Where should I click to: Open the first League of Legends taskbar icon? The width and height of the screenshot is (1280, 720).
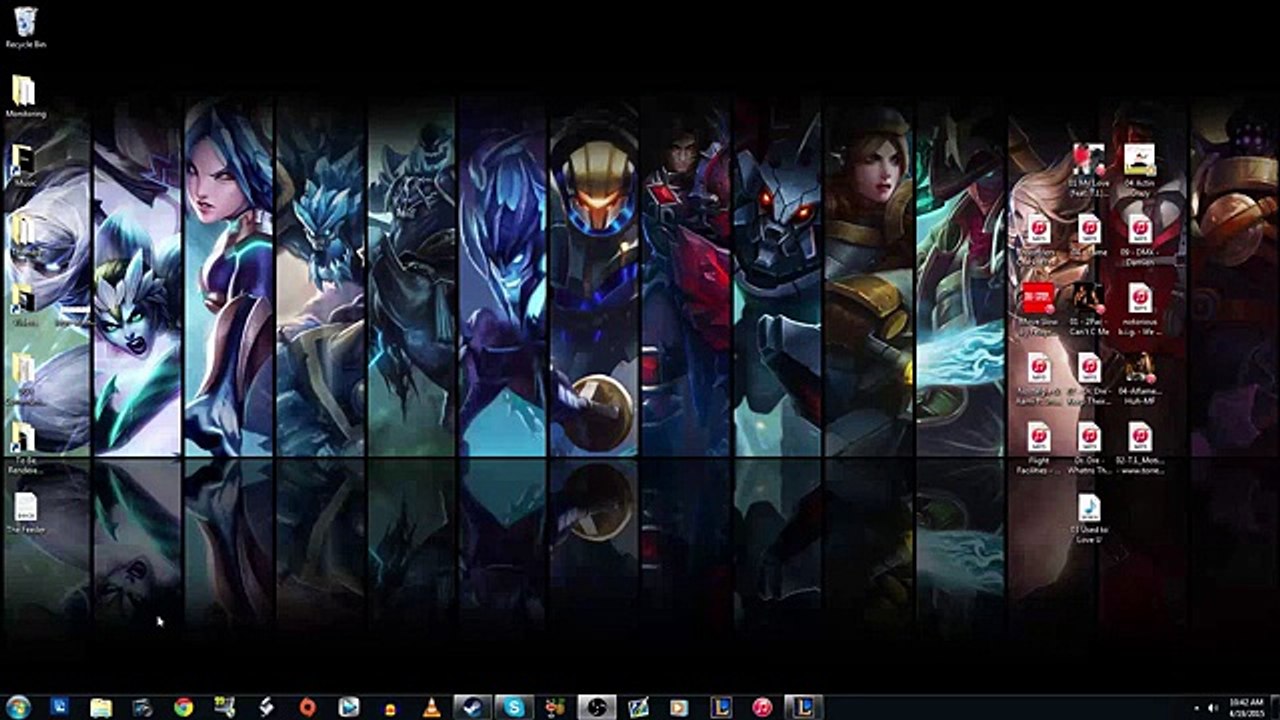pos(721,708)
